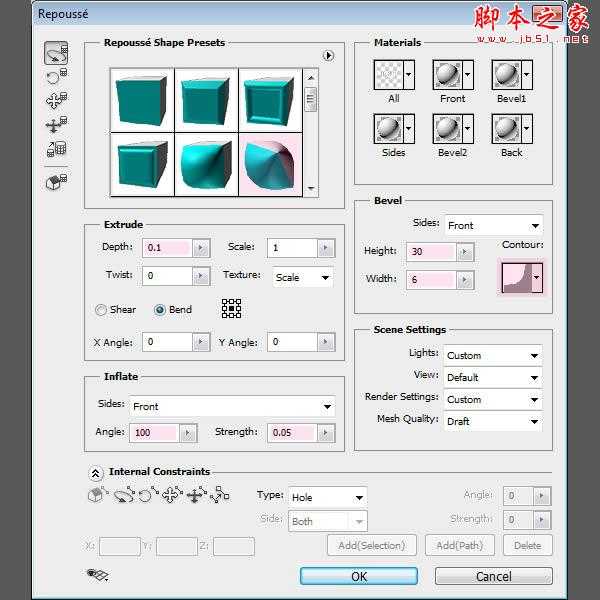This screenshot has width=600, height=600.
Task: Open the Bevel Sides dropdown
Action: tap(494, 225)
